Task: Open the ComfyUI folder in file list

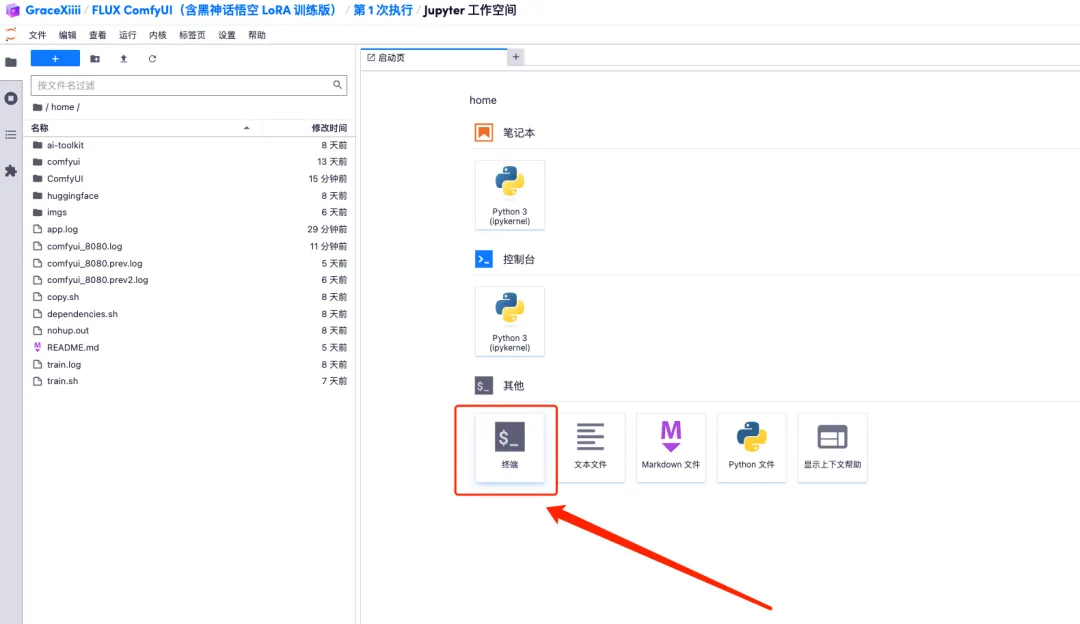Action: point(65,179)
